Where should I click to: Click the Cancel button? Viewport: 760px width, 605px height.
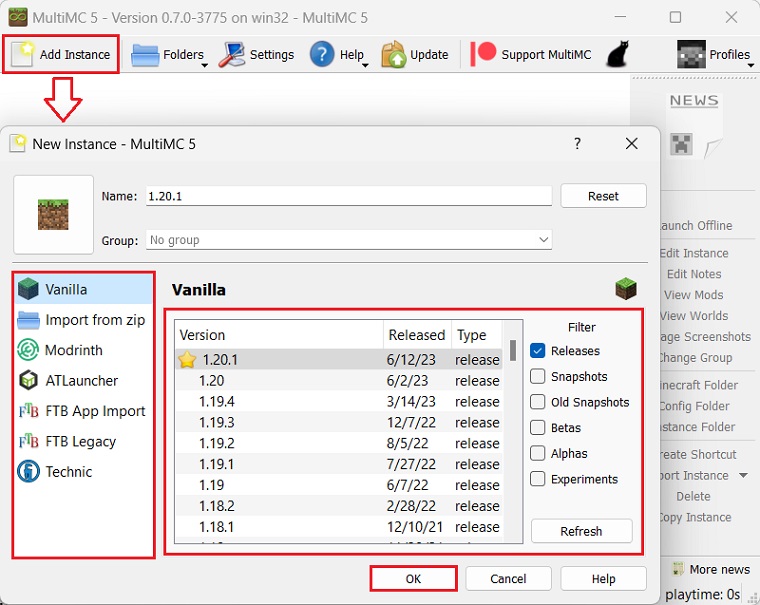pos(508,579)
